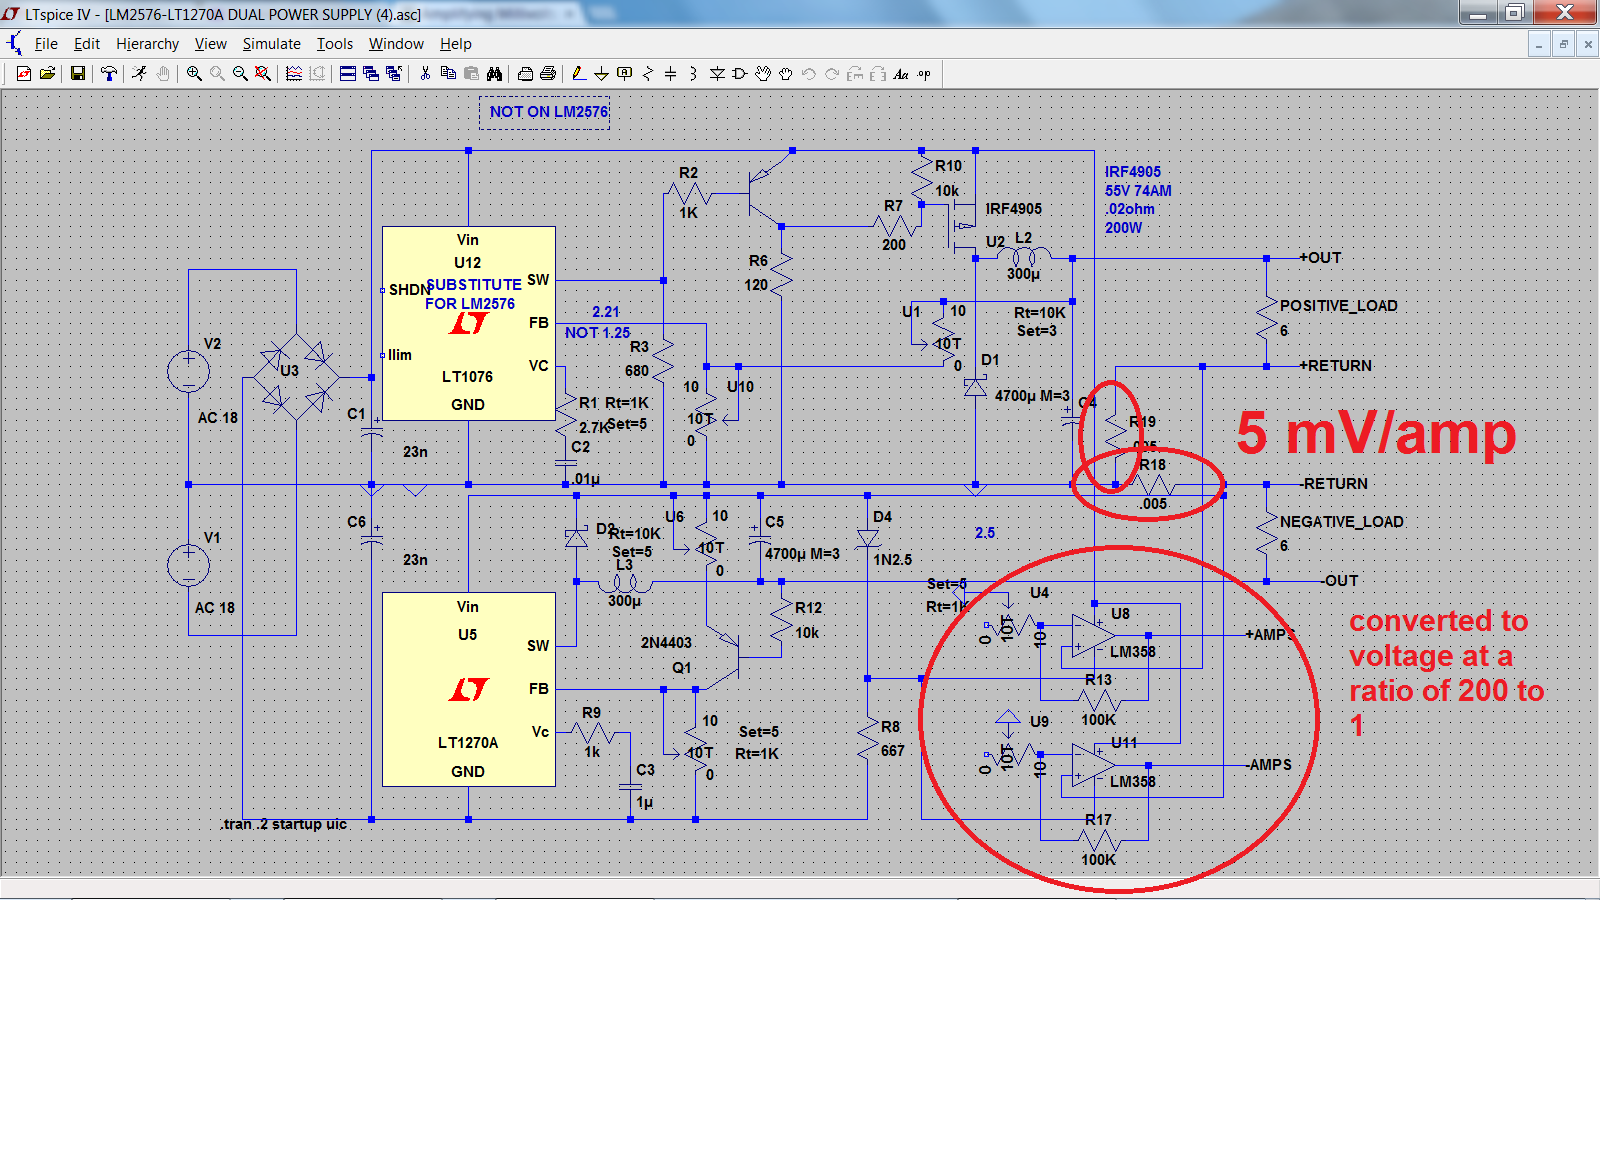The image size is (1600, 1161).
Task: Select the LT1270A U5 component
Action: (468, 689)
